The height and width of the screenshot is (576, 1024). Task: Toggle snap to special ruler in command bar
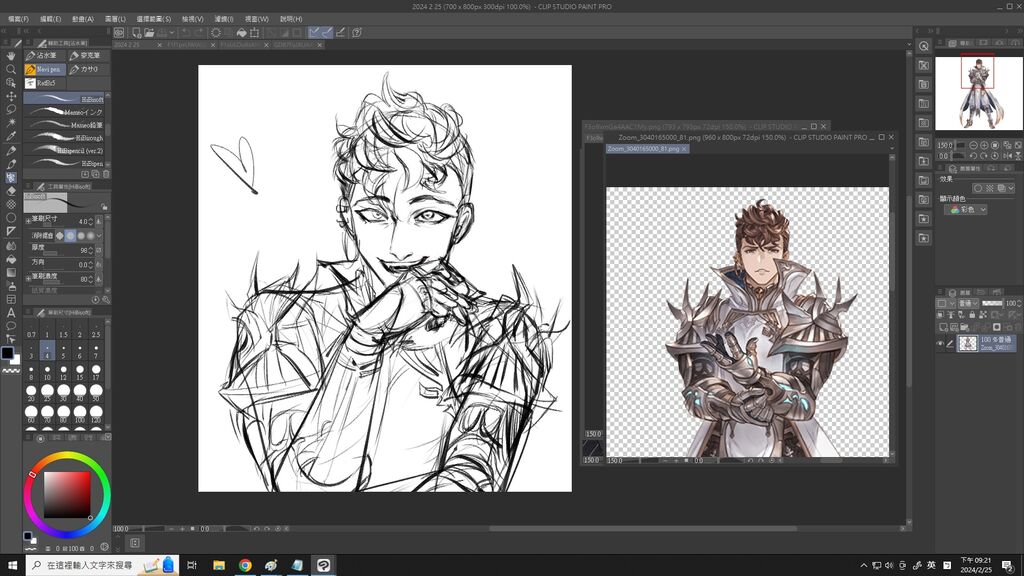coord(327,32)
